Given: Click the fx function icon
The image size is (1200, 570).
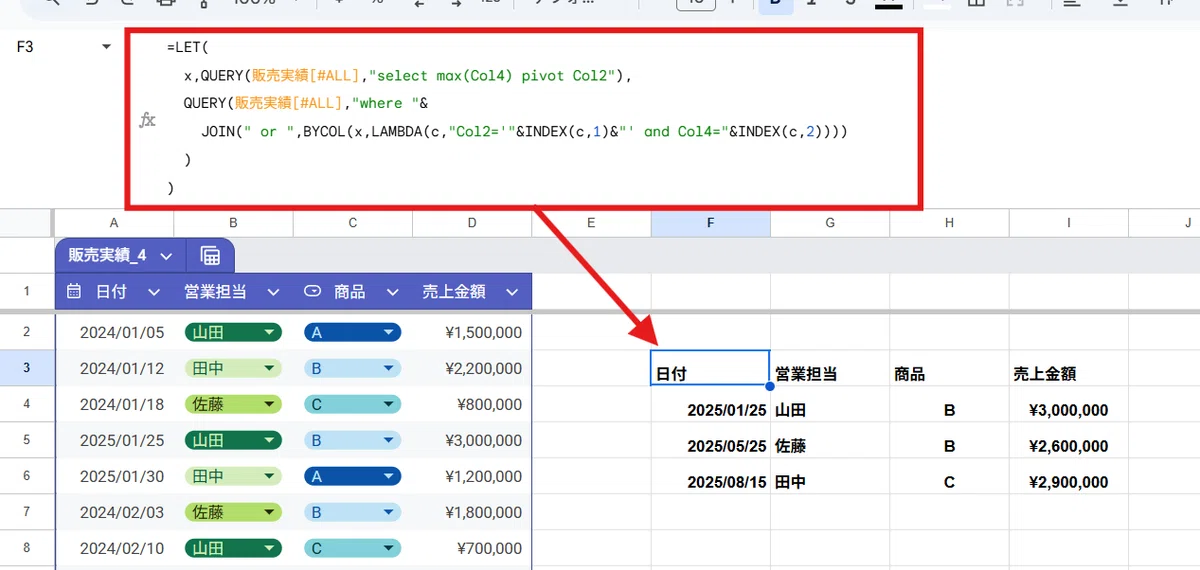Looking at the screenshot, I should [147, 120].
